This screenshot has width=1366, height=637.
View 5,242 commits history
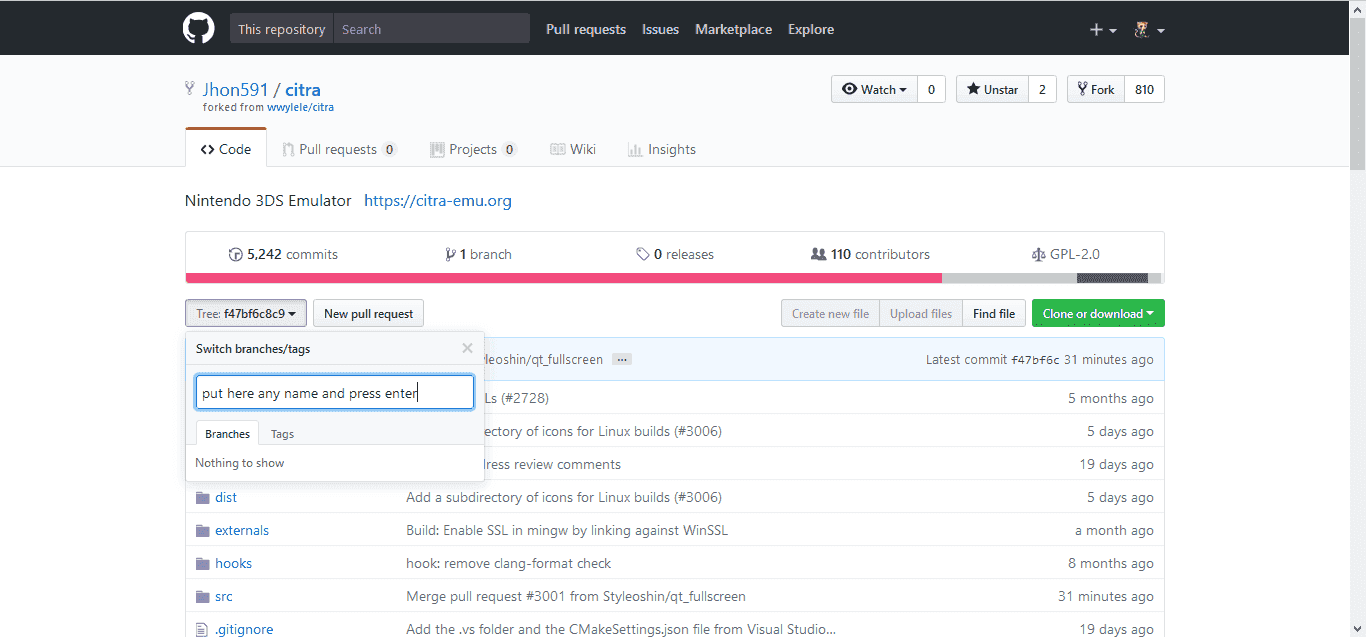(x=283, y=254)
